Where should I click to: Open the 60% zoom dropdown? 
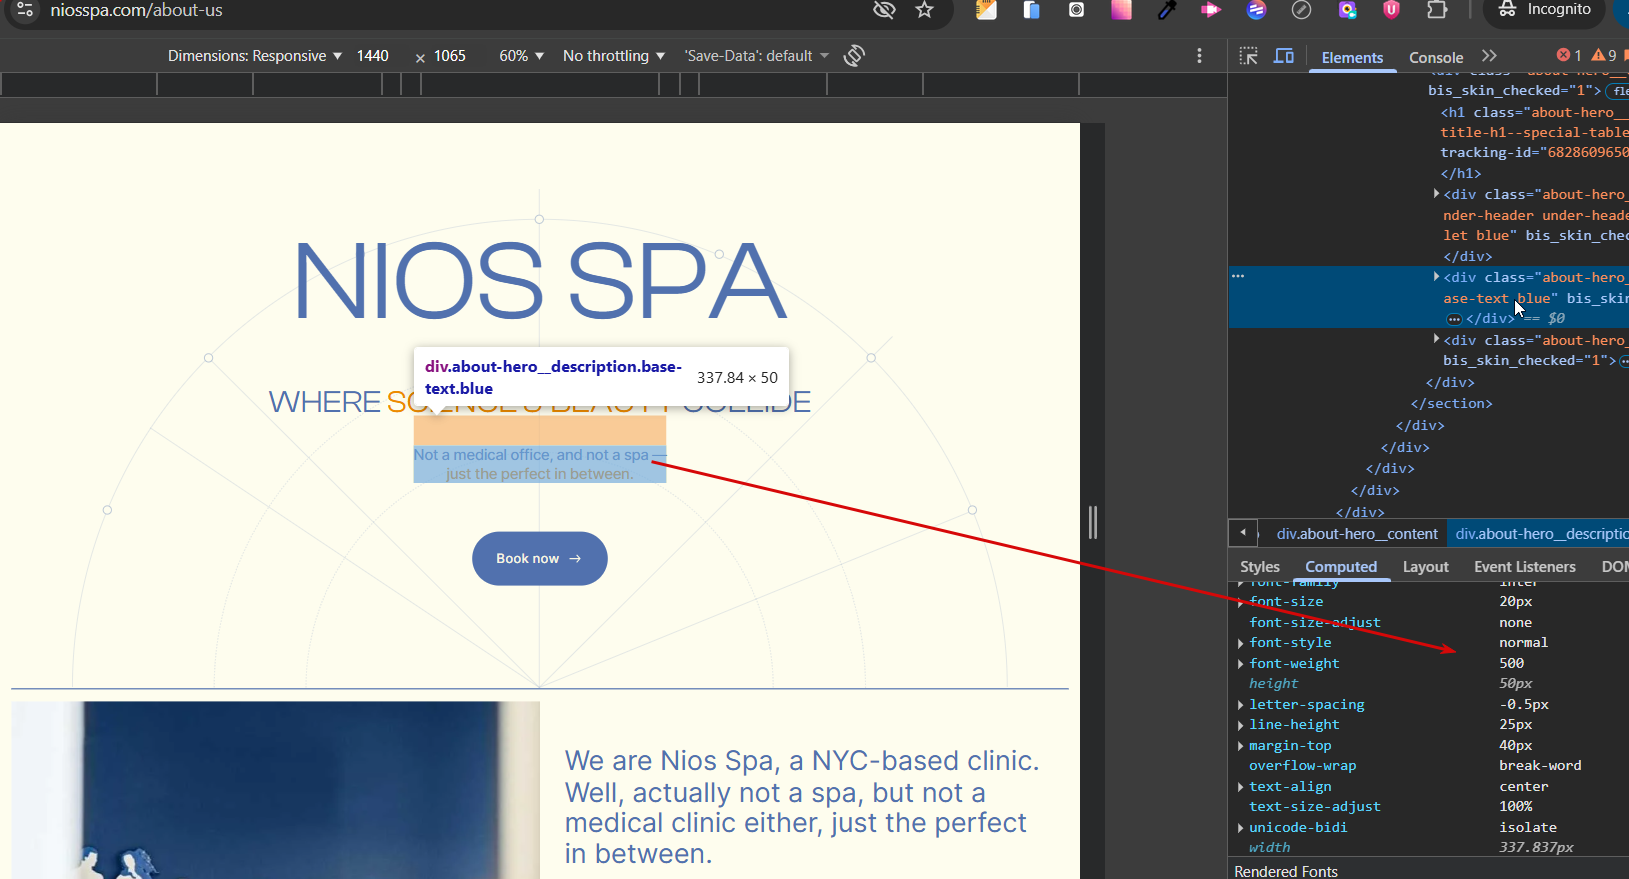pos(521,56)
